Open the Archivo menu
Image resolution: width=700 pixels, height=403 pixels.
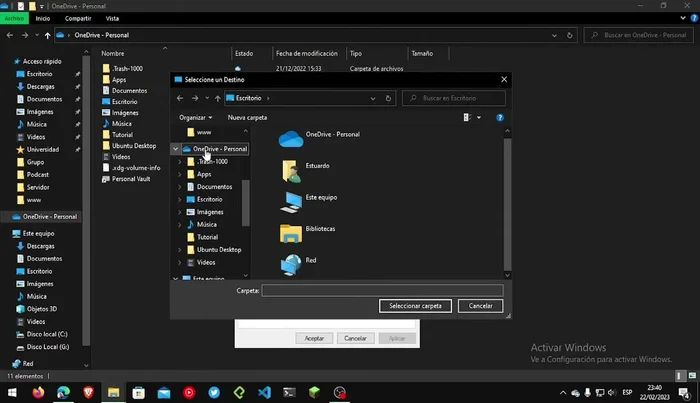14,18
